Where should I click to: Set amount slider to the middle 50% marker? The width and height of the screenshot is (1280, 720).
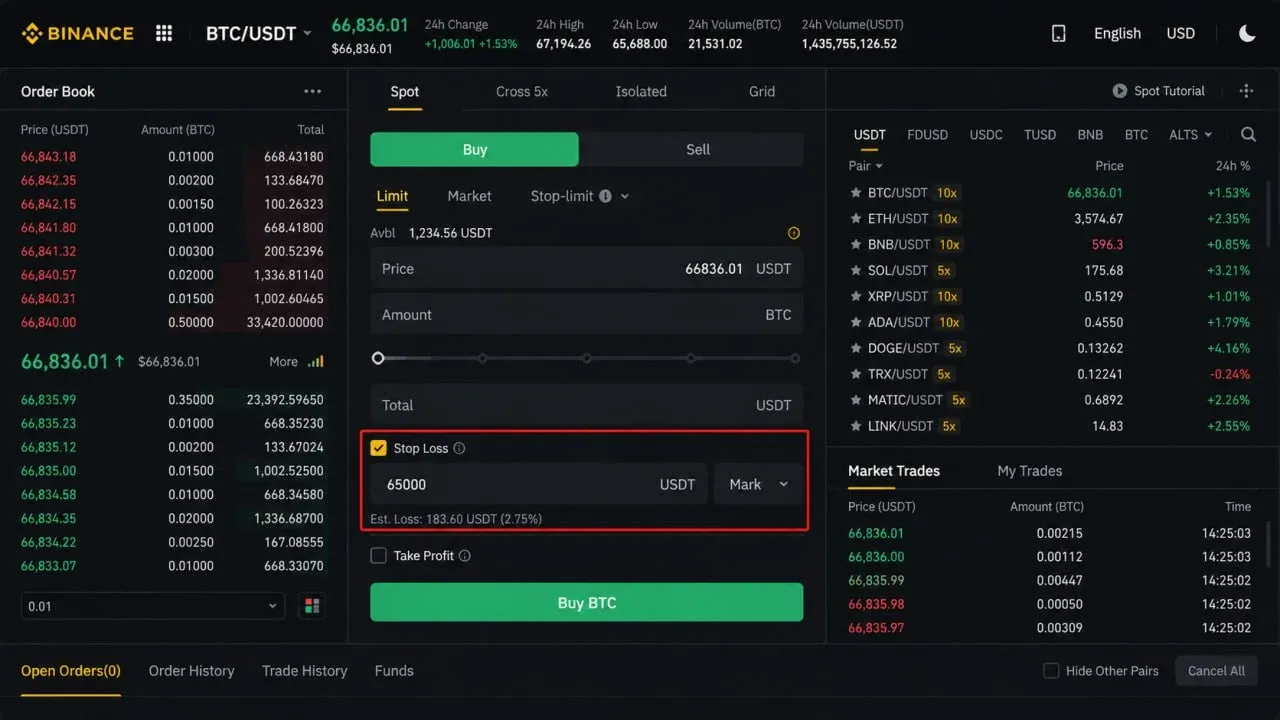point(587,358)
